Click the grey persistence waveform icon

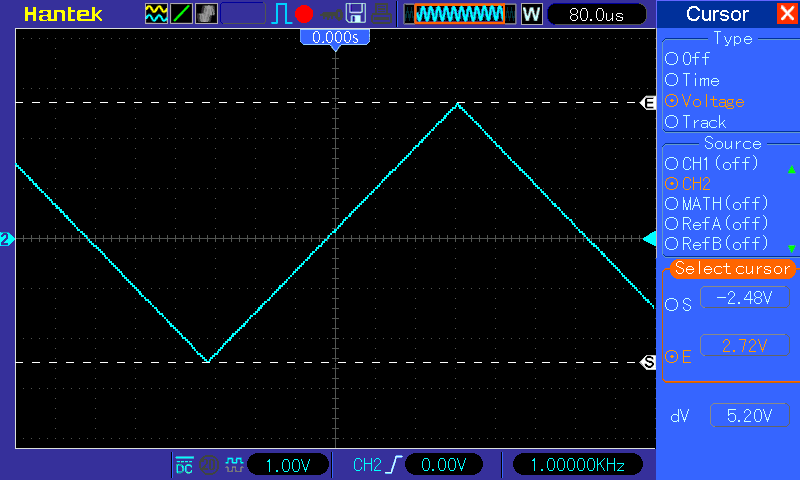click(206, 14)
